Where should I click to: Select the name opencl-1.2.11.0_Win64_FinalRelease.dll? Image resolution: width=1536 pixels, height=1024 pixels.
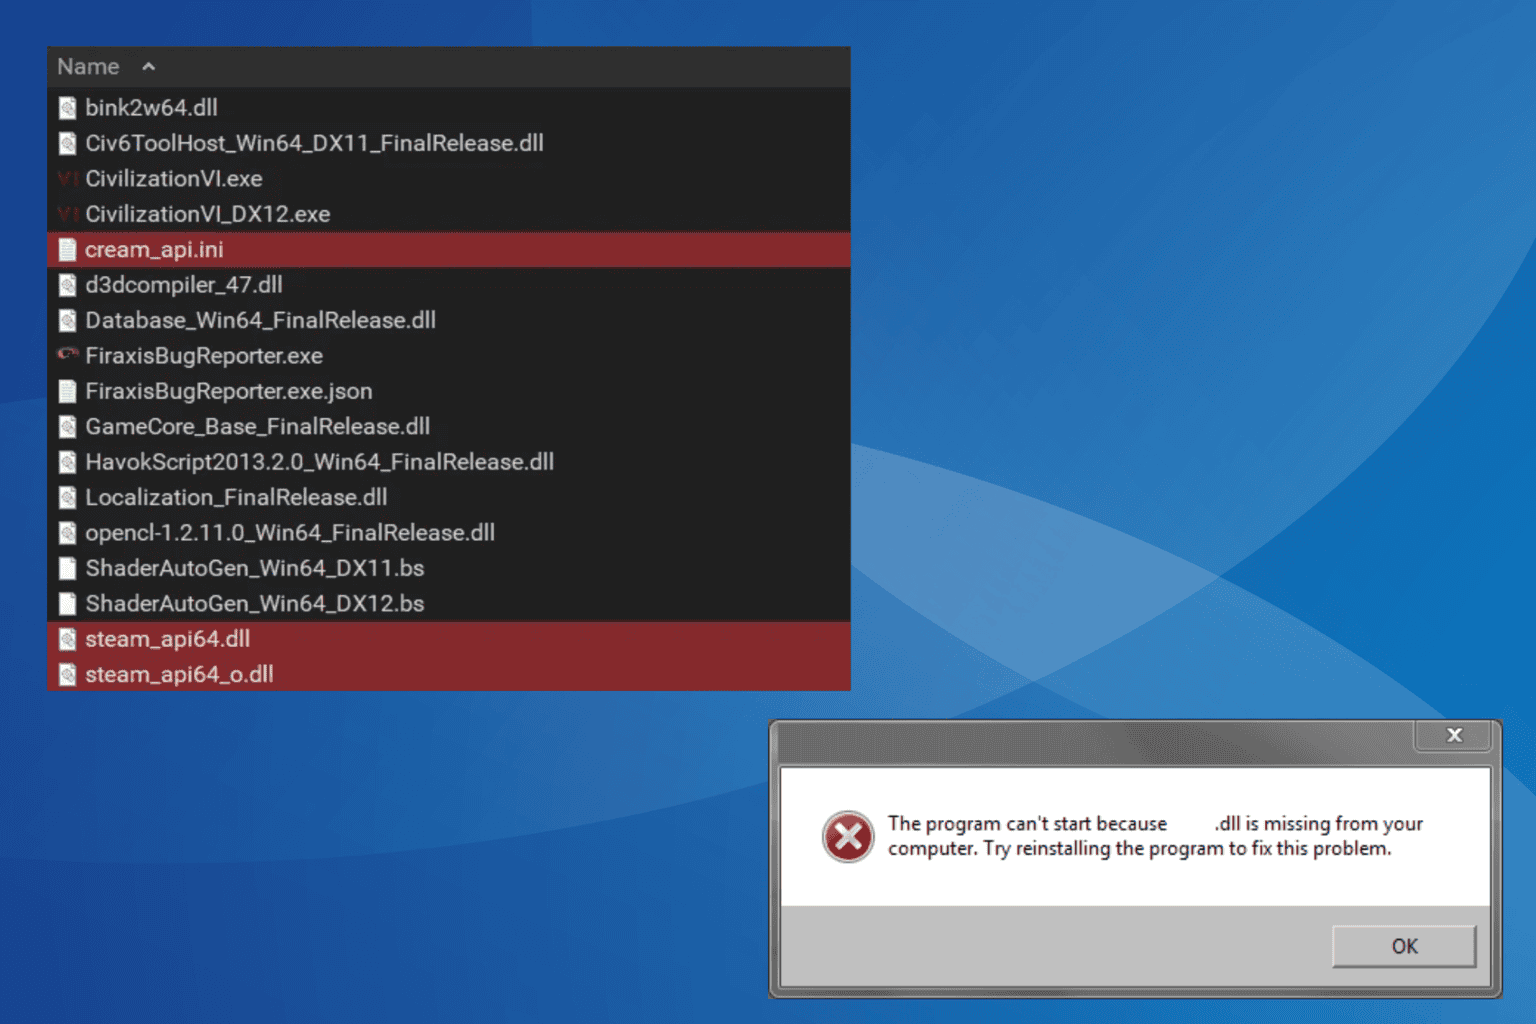click(x=290, y=533)
